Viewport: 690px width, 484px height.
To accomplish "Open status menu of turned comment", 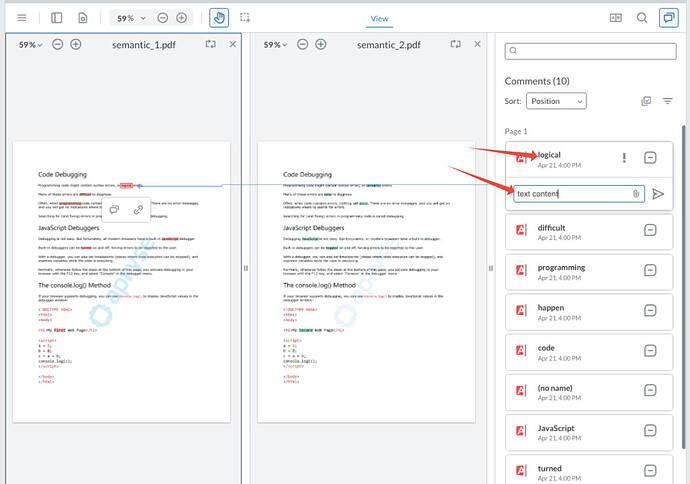I will tap(650, 471).
